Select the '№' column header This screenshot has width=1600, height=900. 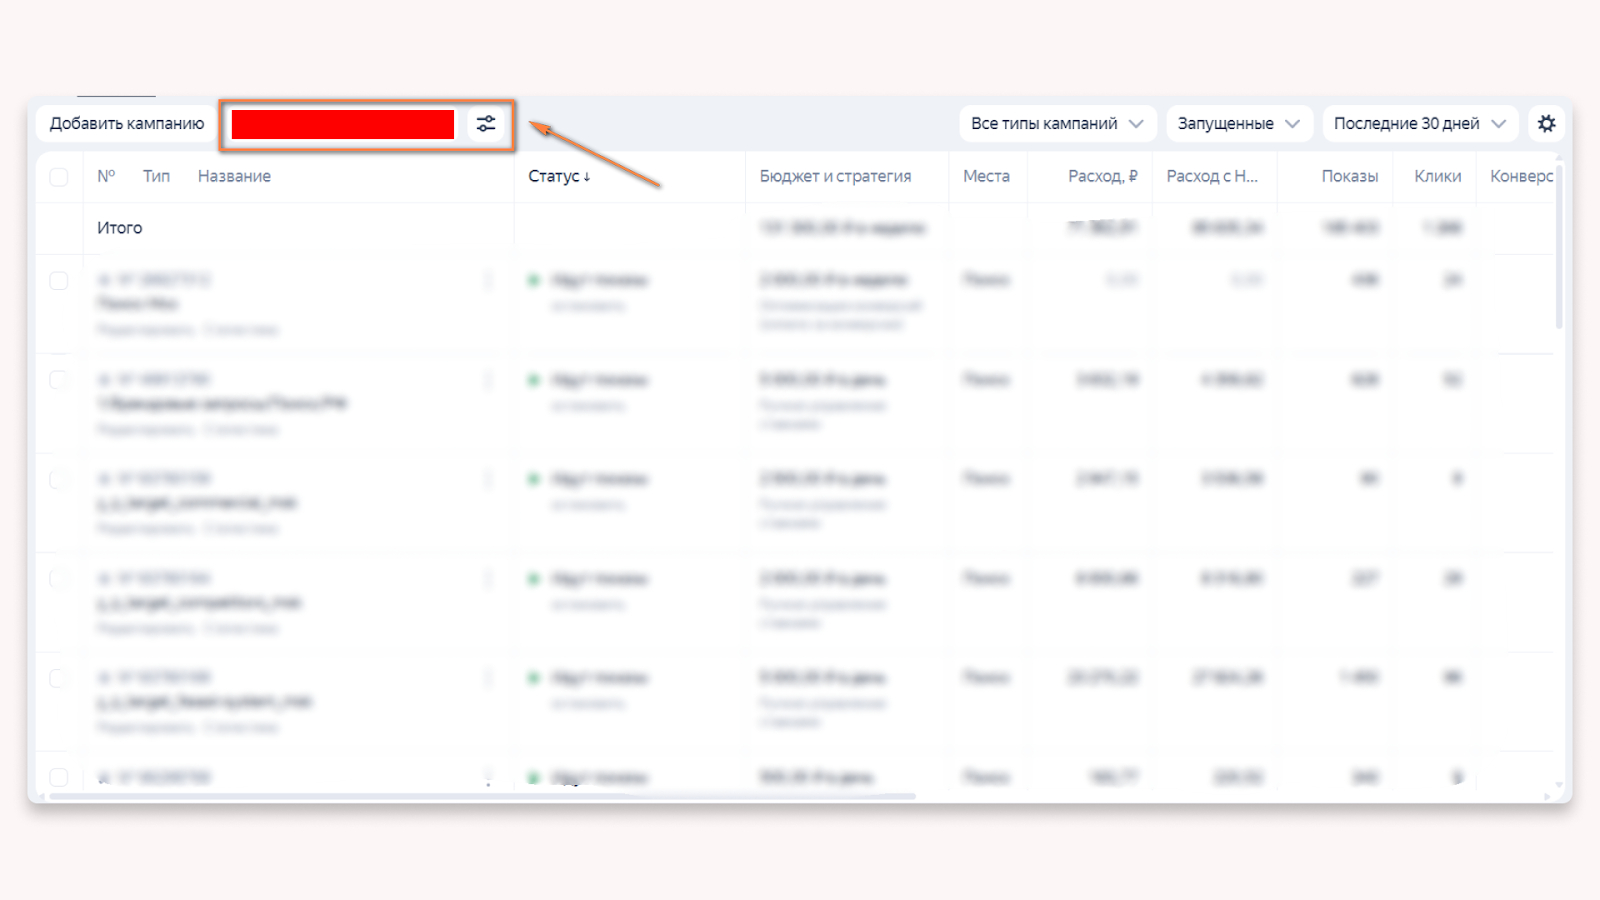(106, 176)
